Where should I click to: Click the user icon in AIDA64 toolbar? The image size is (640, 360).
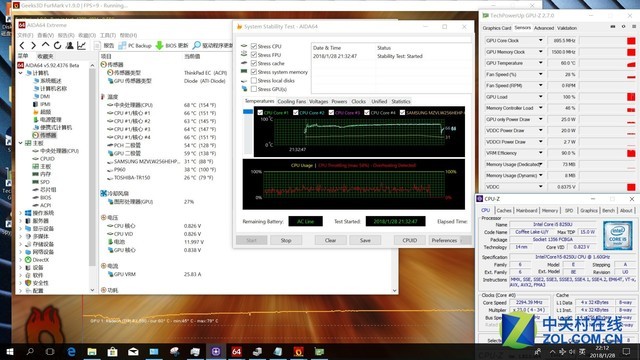pyautogui.click(x=69, y=45)
